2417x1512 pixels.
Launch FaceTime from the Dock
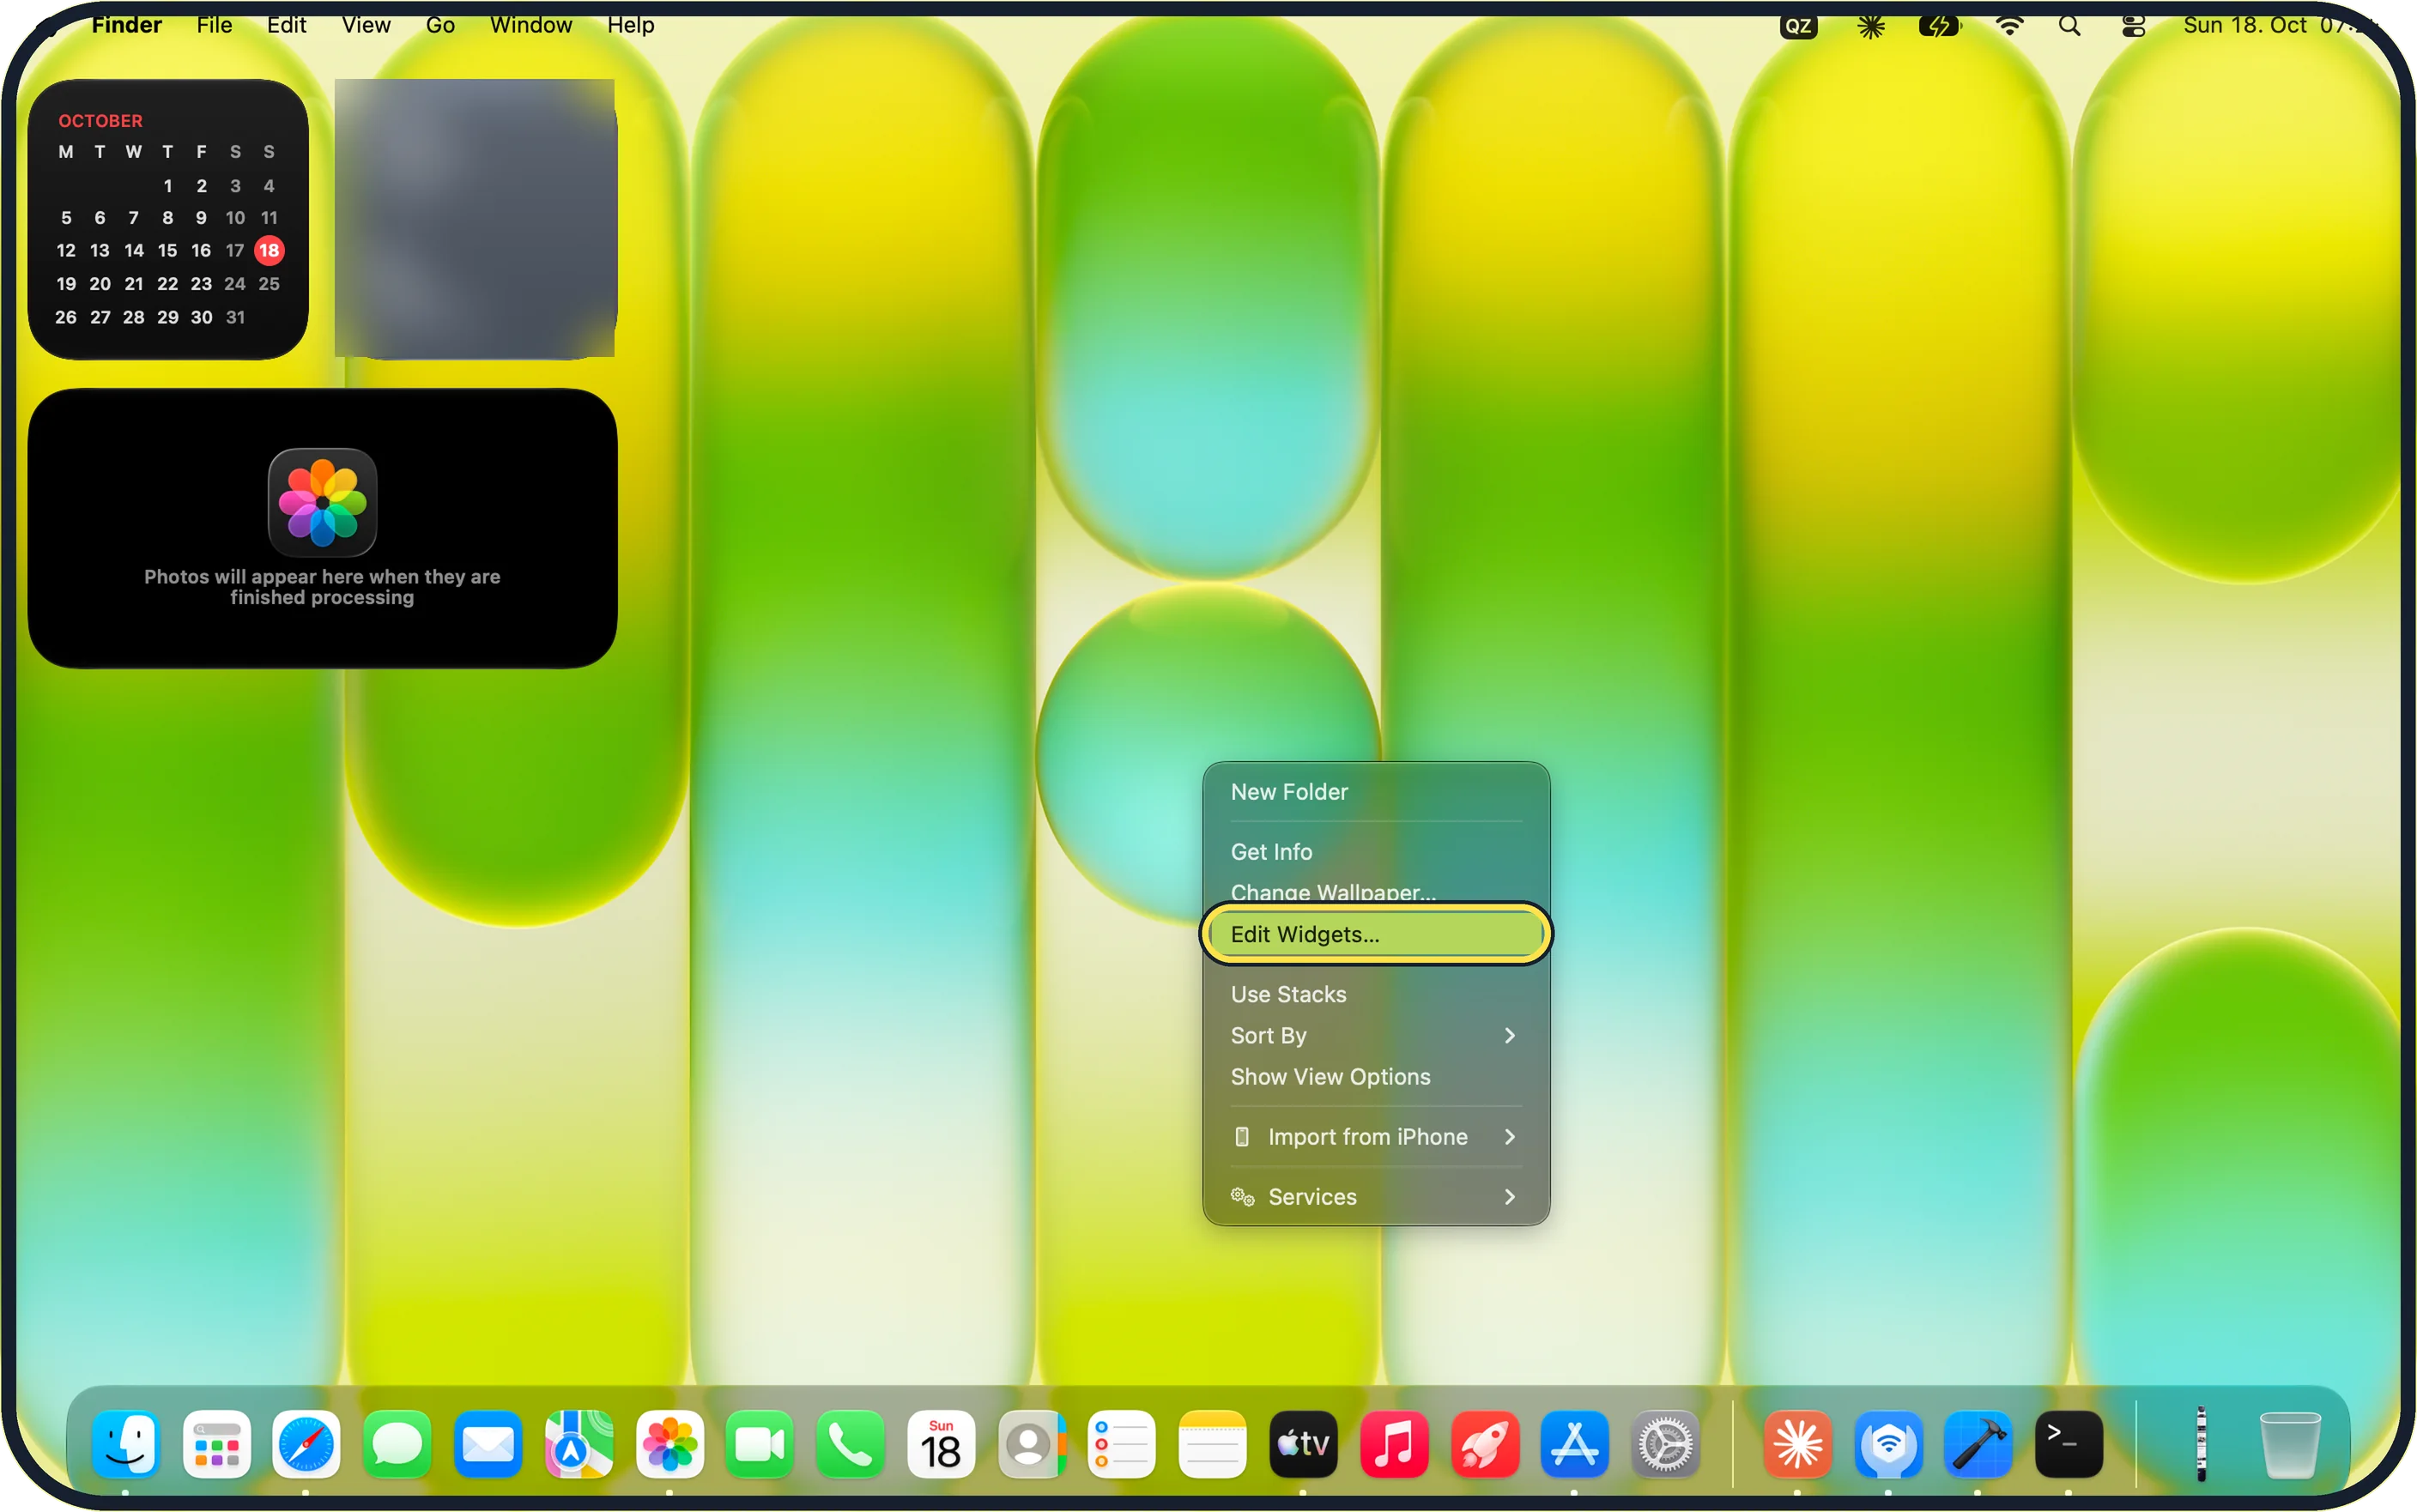click(759, 1444)
